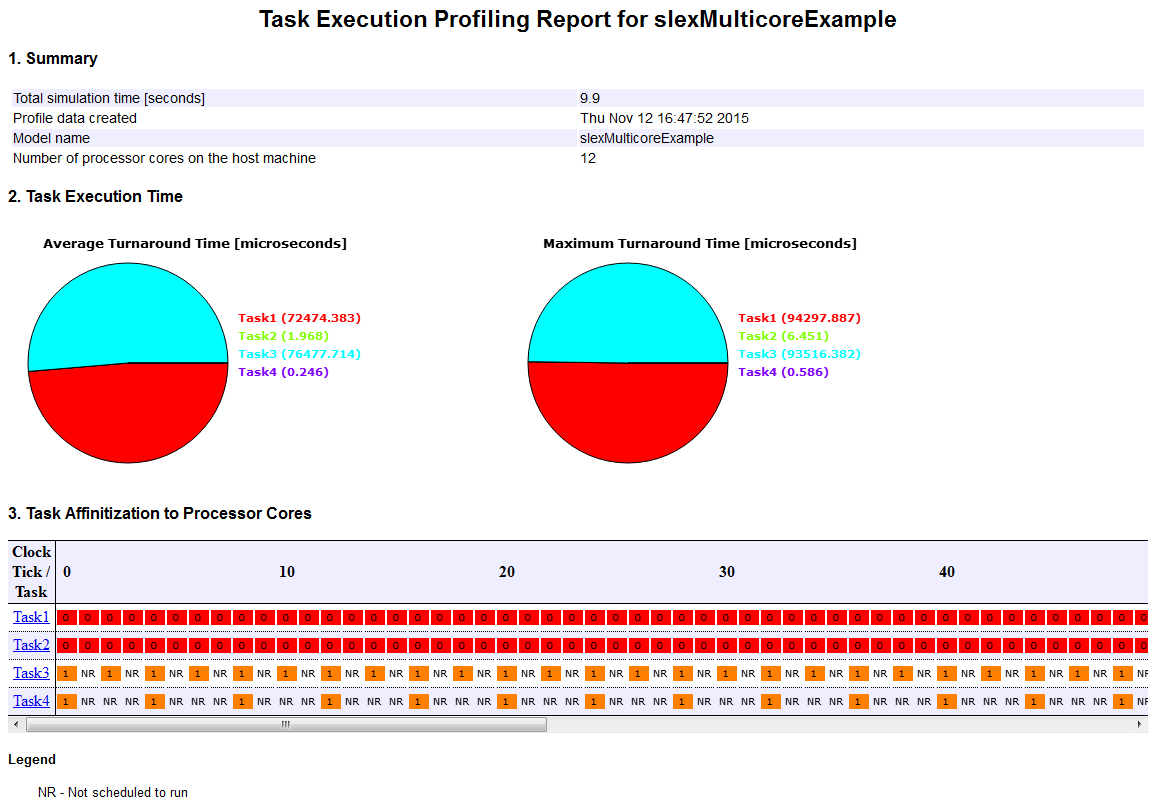Open the Task4 link
The height and width of the screenshot is (806, 1155).
tap(31, 701)
